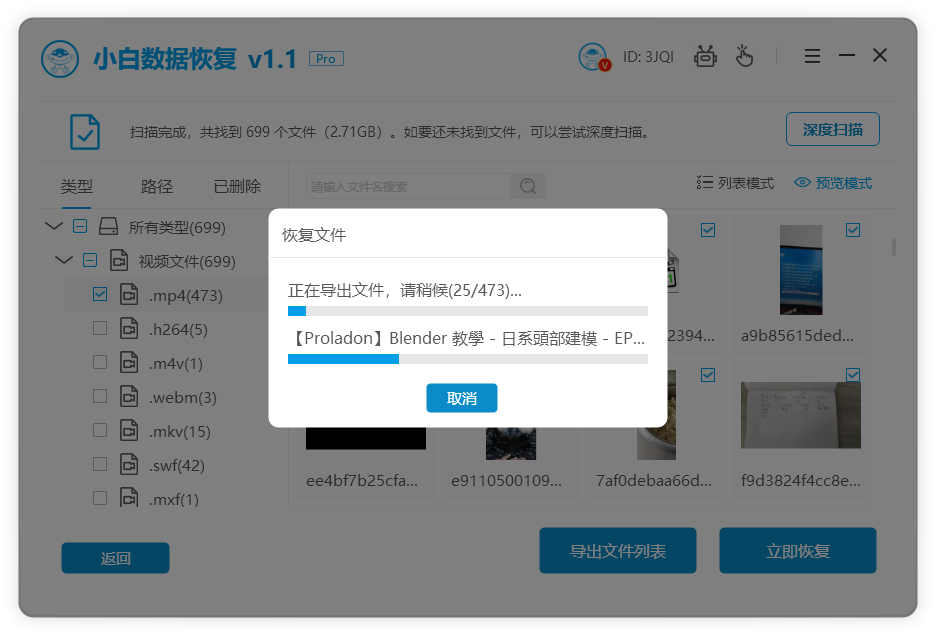This screenshot has width=936, height=636.
Task: Click the file icon next to .m4v(1)
Action: coord(129,362)
